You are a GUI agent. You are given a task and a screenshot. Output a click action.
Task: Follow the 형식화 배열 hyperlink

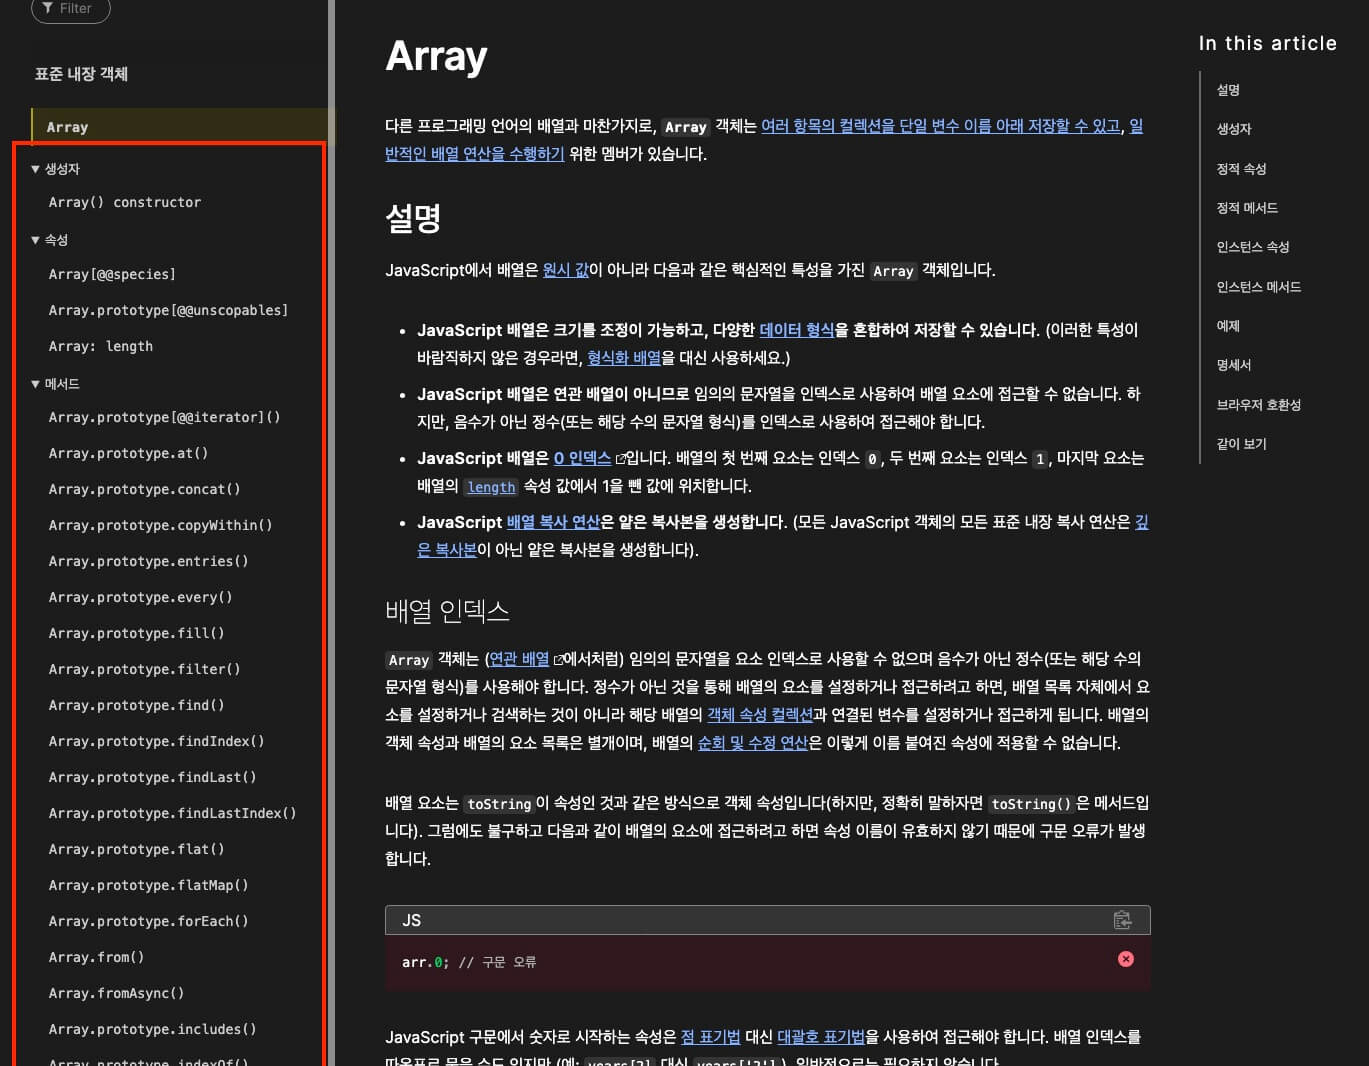click(623, 358)
